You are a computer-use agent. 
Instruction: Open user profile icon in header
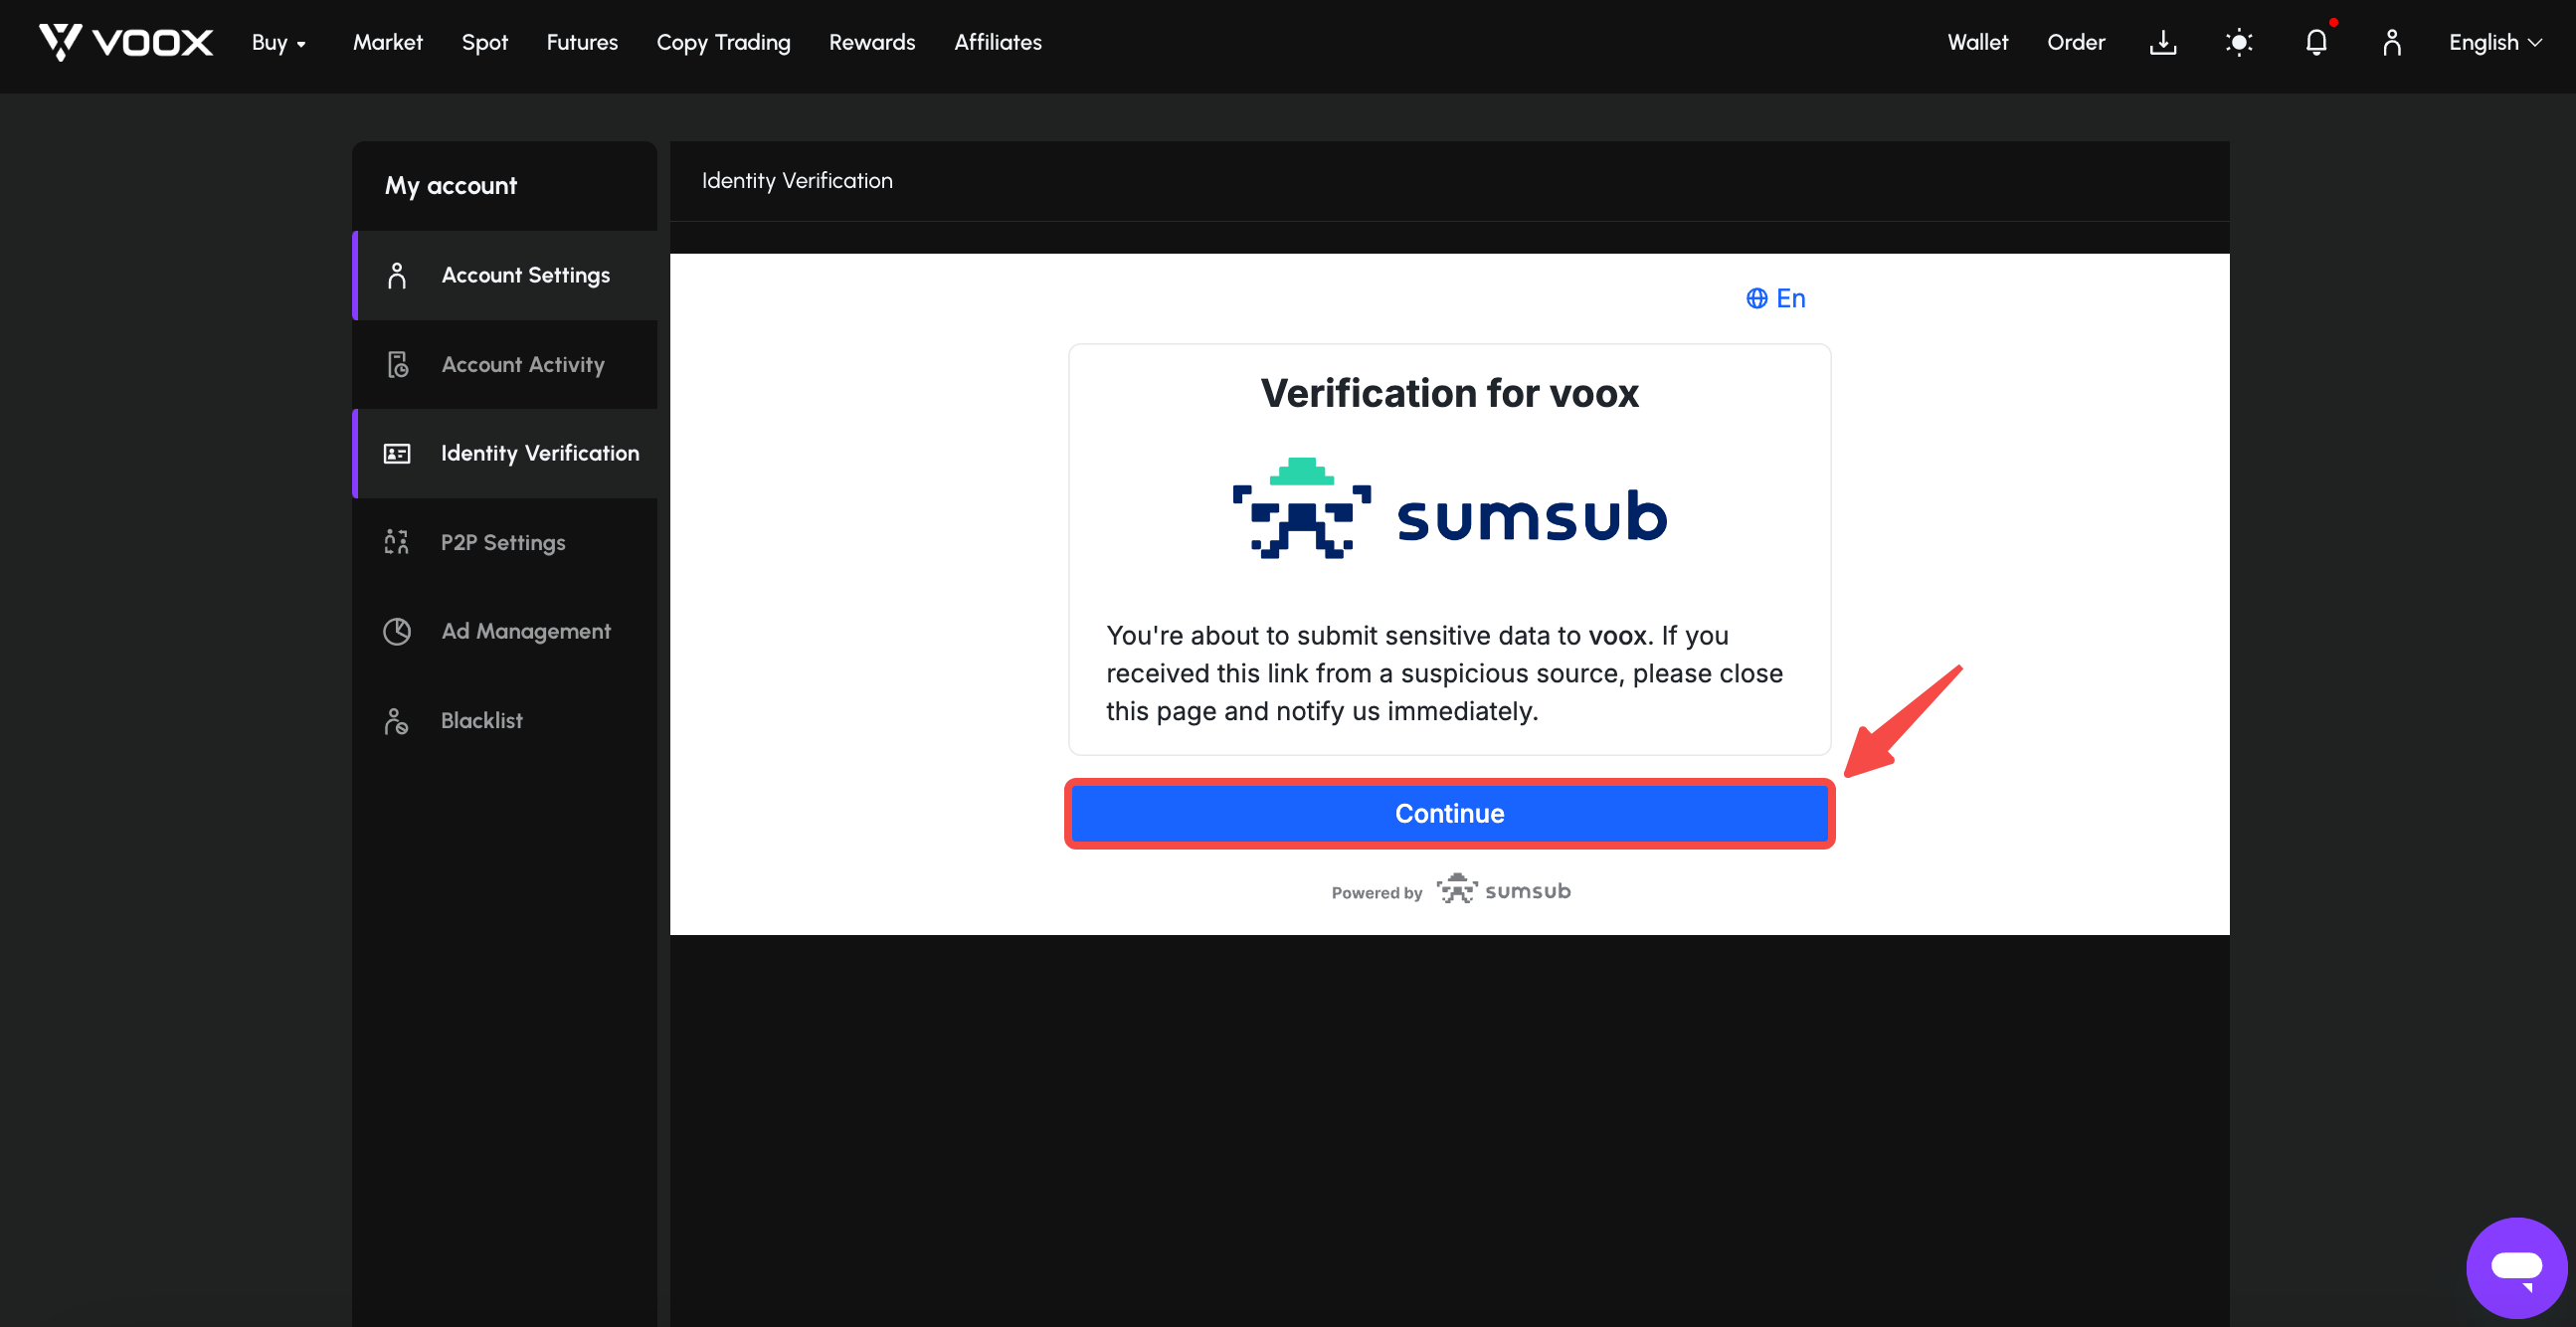2392,42
